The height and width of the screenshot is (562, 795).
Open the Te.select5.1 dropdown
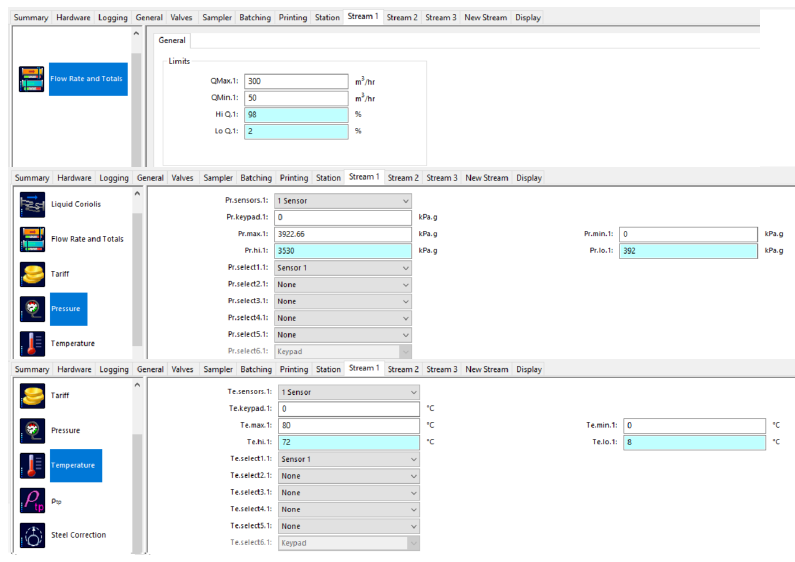(x=349, y=526)
